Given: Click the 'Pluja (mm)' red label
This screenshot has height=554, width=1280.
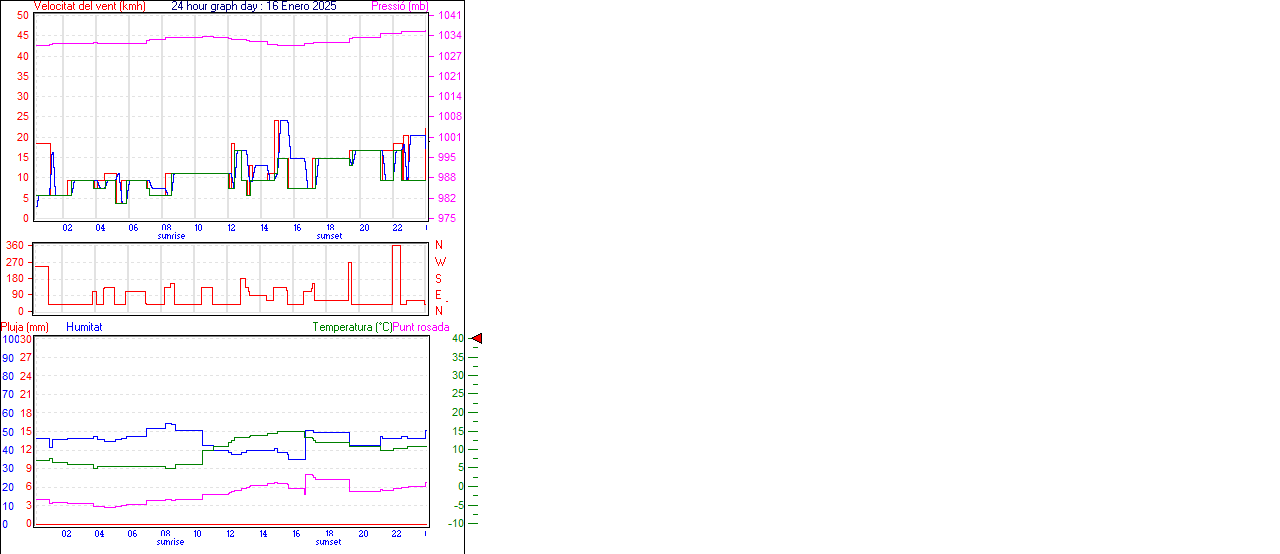Looking at the screenshot, I should click(x=25, y=327).
